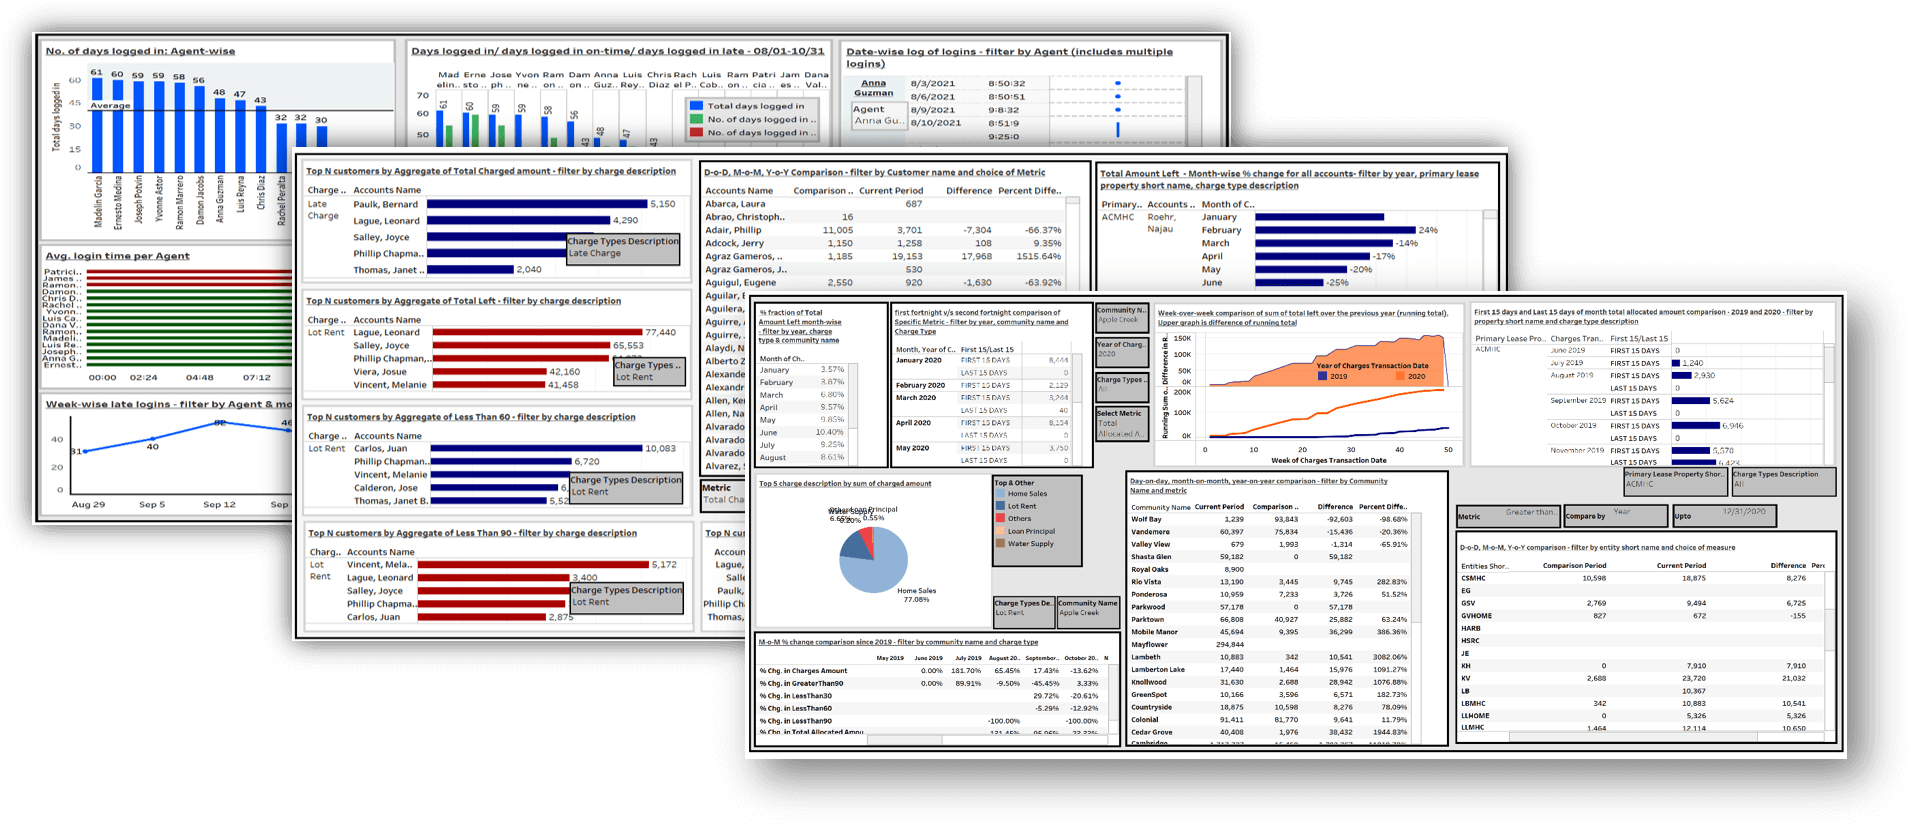Image resolution: width=1912 pixels, height=824 pixels.
Task: Select the Madelin Garcia 61 bar
Action: (x=97, y=125)
